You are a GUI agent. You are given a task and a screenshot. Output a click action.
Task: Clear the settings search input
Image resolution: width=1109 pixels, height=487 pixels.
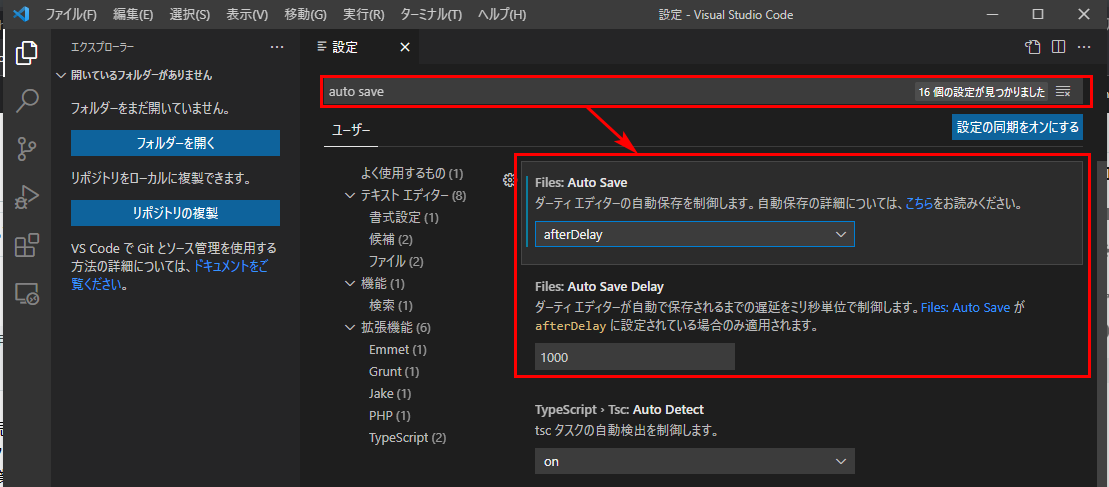point(1063,92)
